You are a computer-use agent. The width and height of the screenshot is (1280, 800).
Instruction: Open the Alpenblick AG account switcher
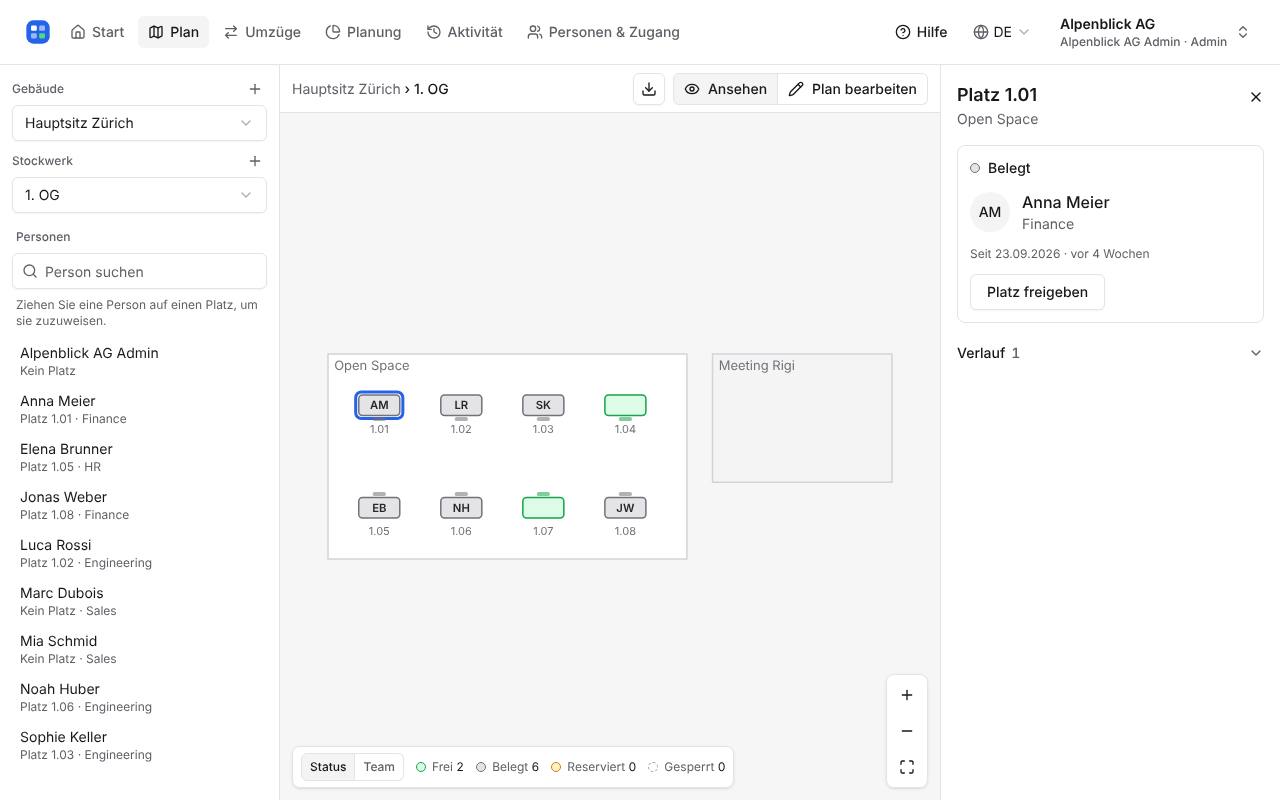(1154, 32)
